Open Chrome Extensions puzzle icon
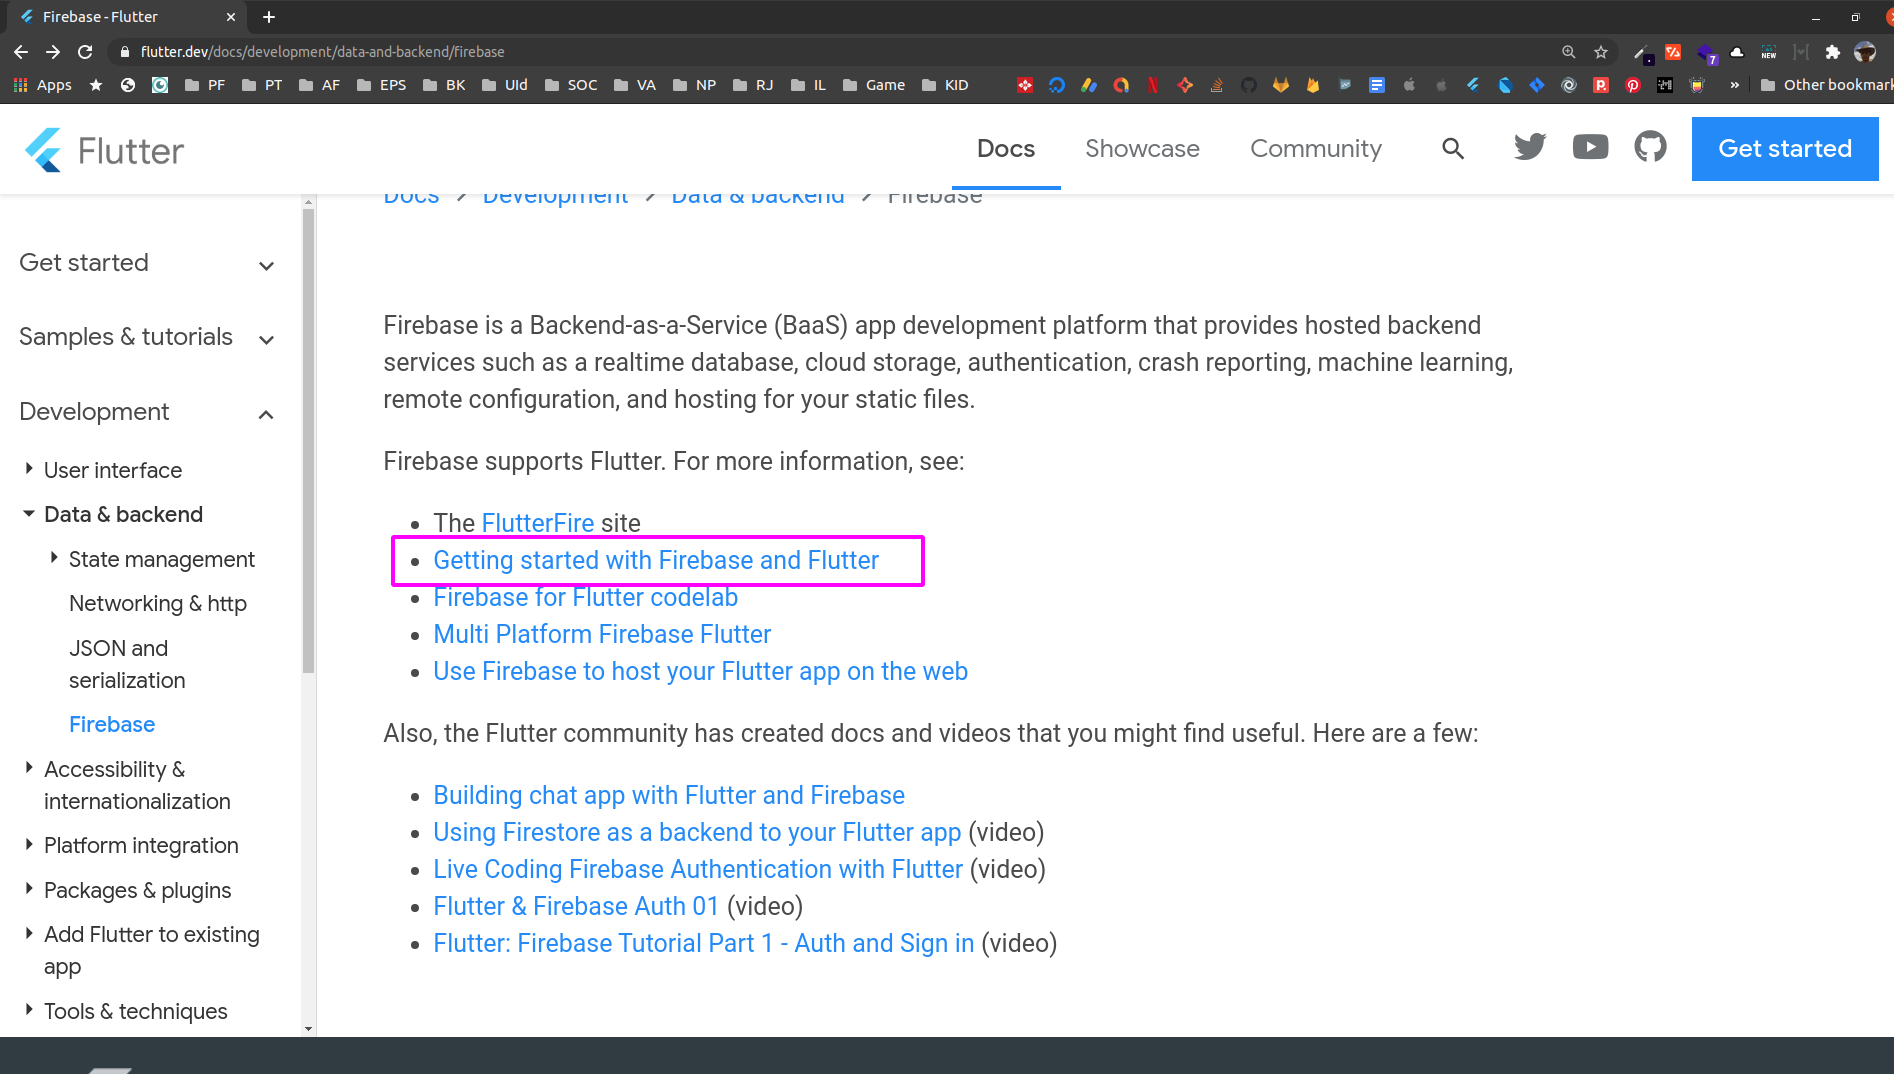The height and width of the screenshot is (1074, 1894). (1832, 52)
